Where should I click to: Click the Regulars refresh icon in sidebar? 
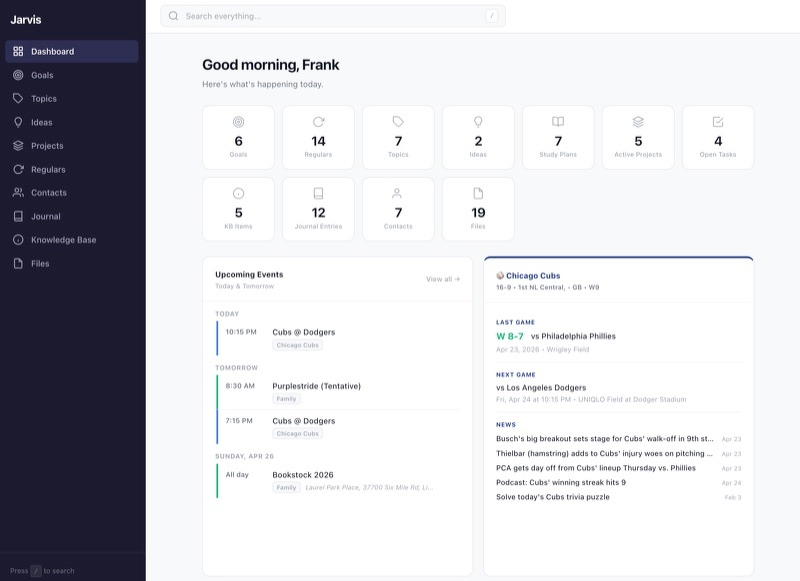coord(18,169)
